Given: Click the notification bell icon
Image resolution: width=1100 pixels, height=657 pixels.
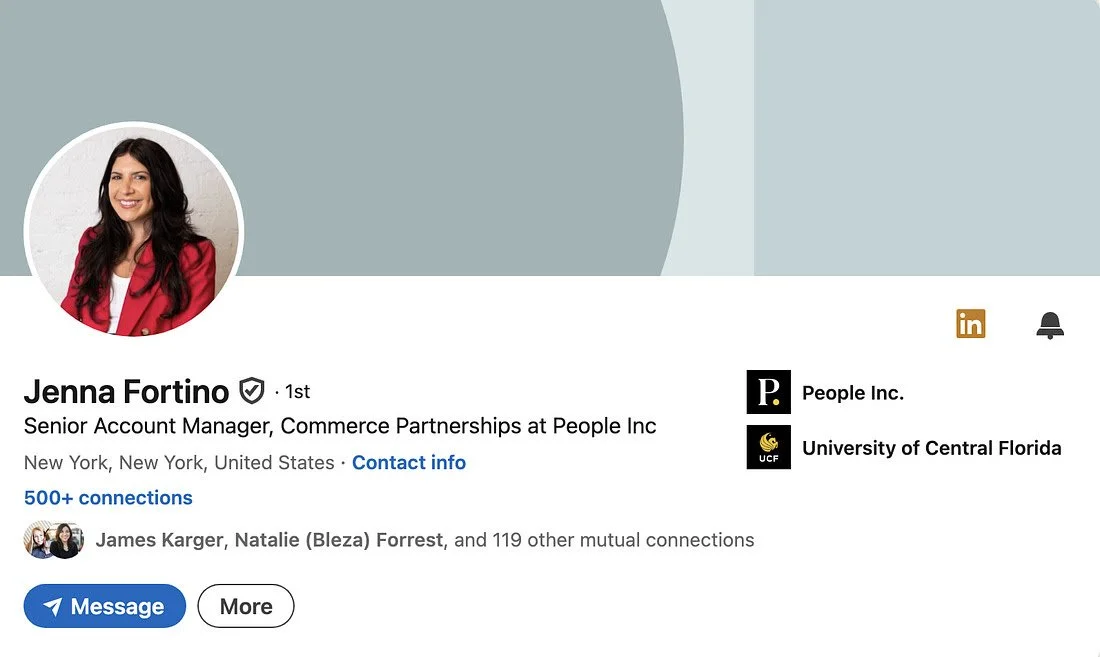Looking at the screenshot, I should (1049, 325).
